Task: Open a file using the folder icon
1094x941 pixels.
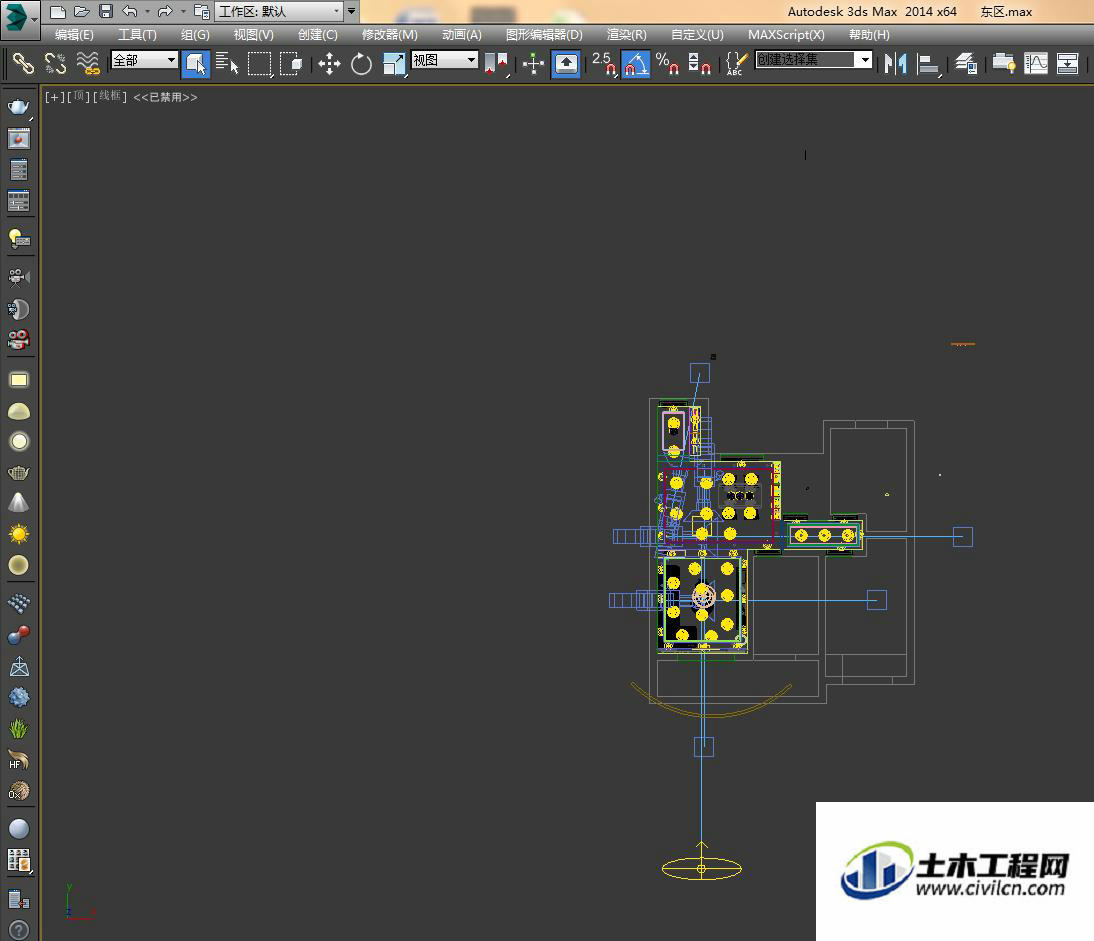Action: click(82, 11)
